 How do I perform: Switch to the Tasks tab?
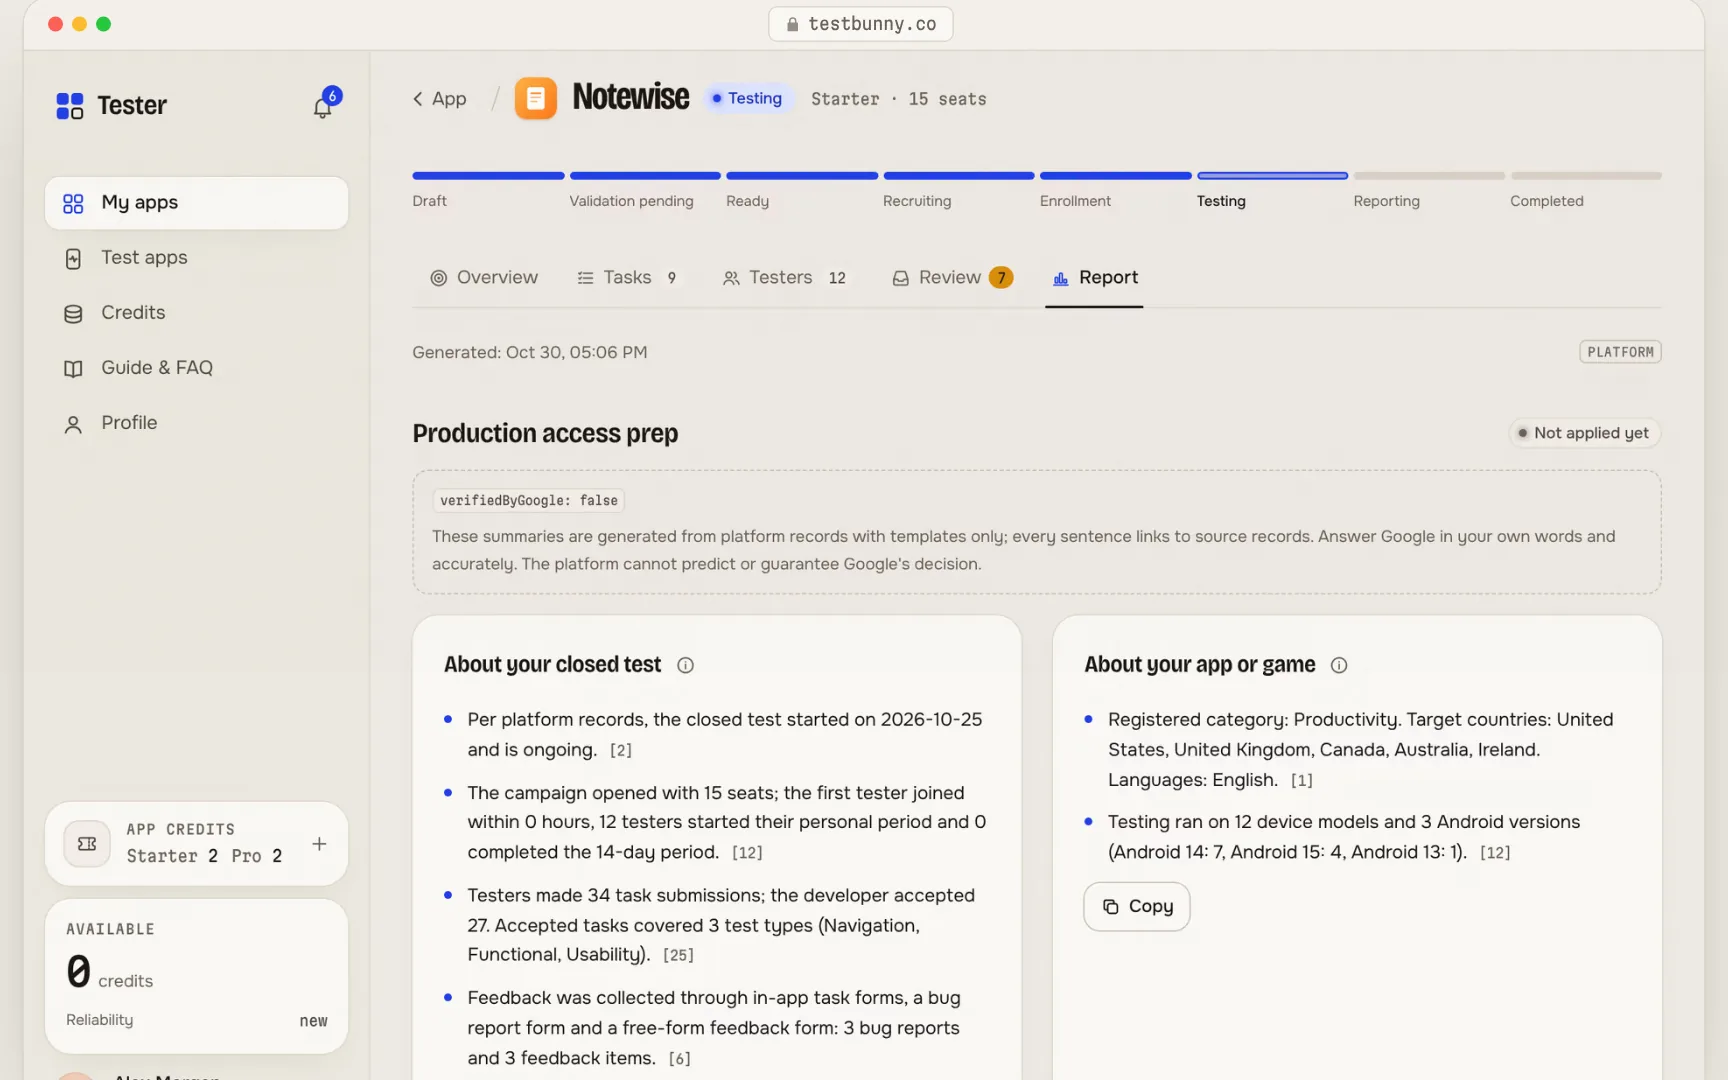(628, 278)
